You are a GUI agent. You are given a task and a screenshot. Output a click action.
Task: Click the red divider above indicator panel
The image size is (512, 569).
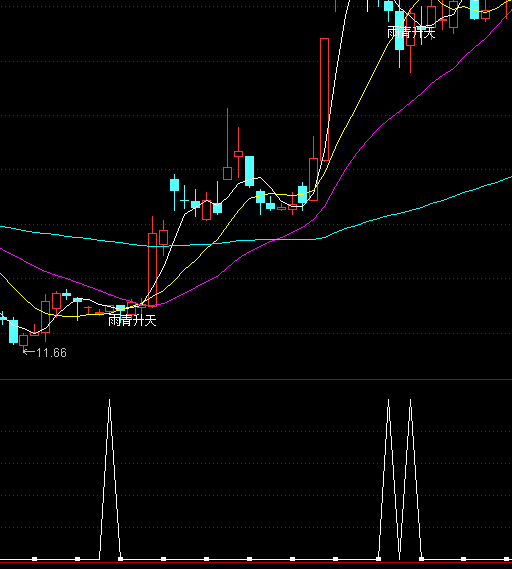click(256, 380)
